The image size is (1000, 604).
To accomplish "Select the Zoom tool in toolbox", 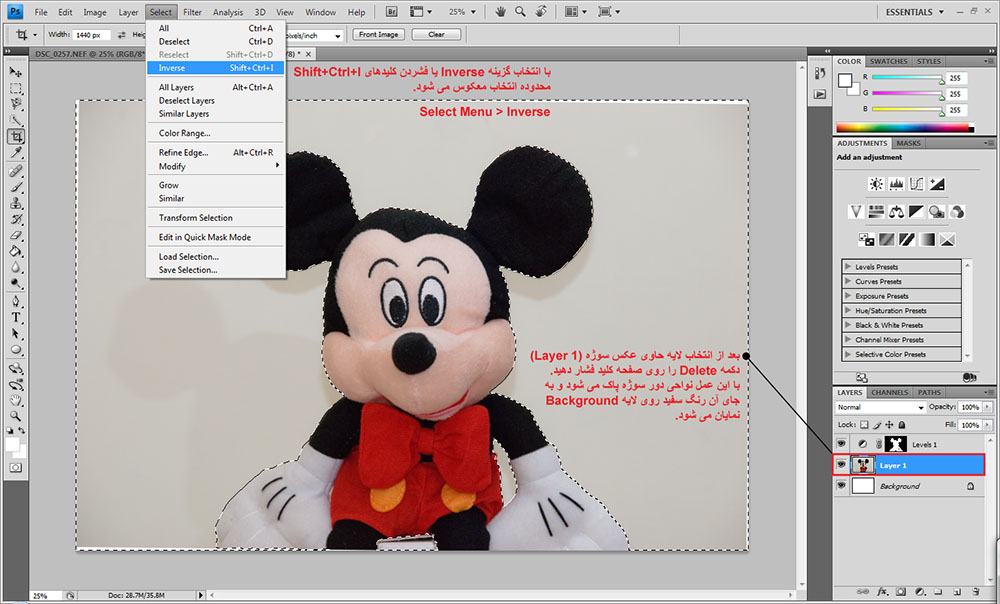I will (x=15, y=416).
